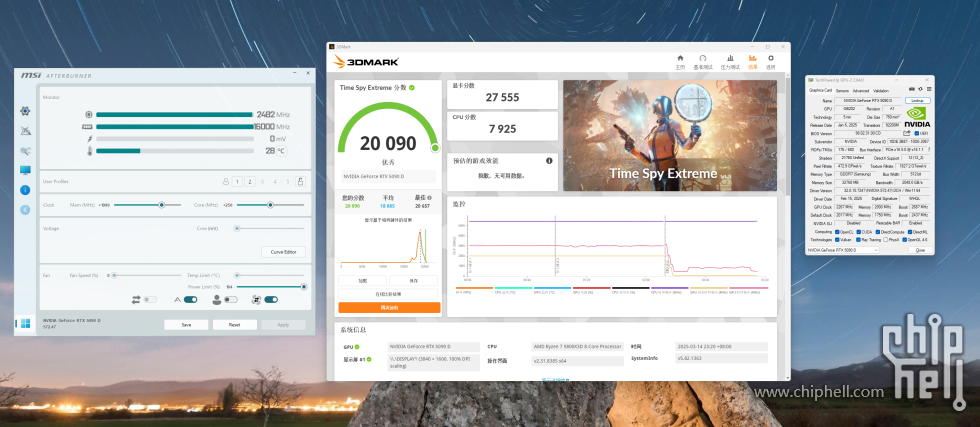Click info icon in estimated game performance panel

click(x=549, y=161)
